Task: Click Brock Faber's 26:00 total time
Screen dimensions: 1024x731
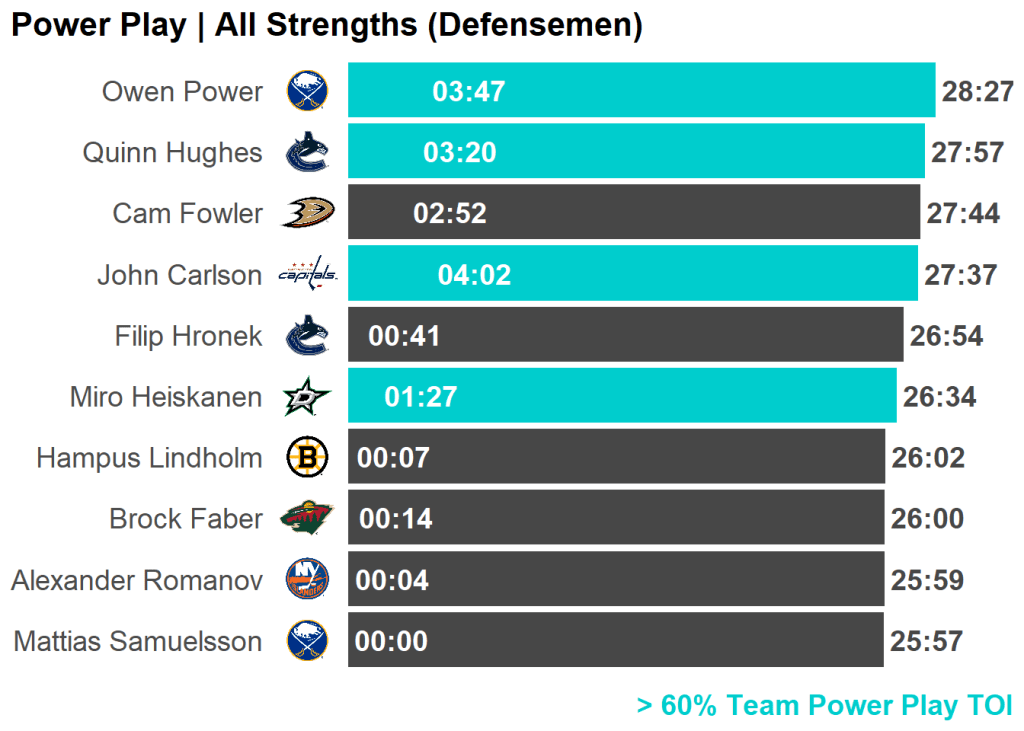Action: [x=927, y=519]
